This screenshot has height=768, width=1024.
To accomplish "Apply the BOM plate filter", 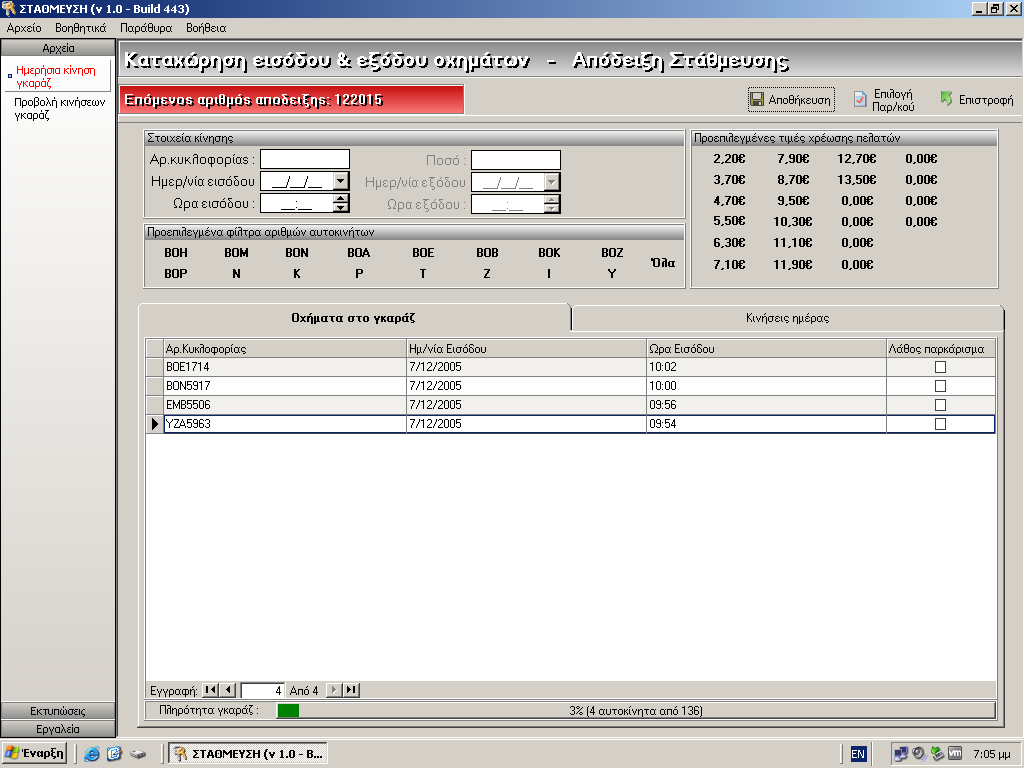I will click(x=236, y=253).
